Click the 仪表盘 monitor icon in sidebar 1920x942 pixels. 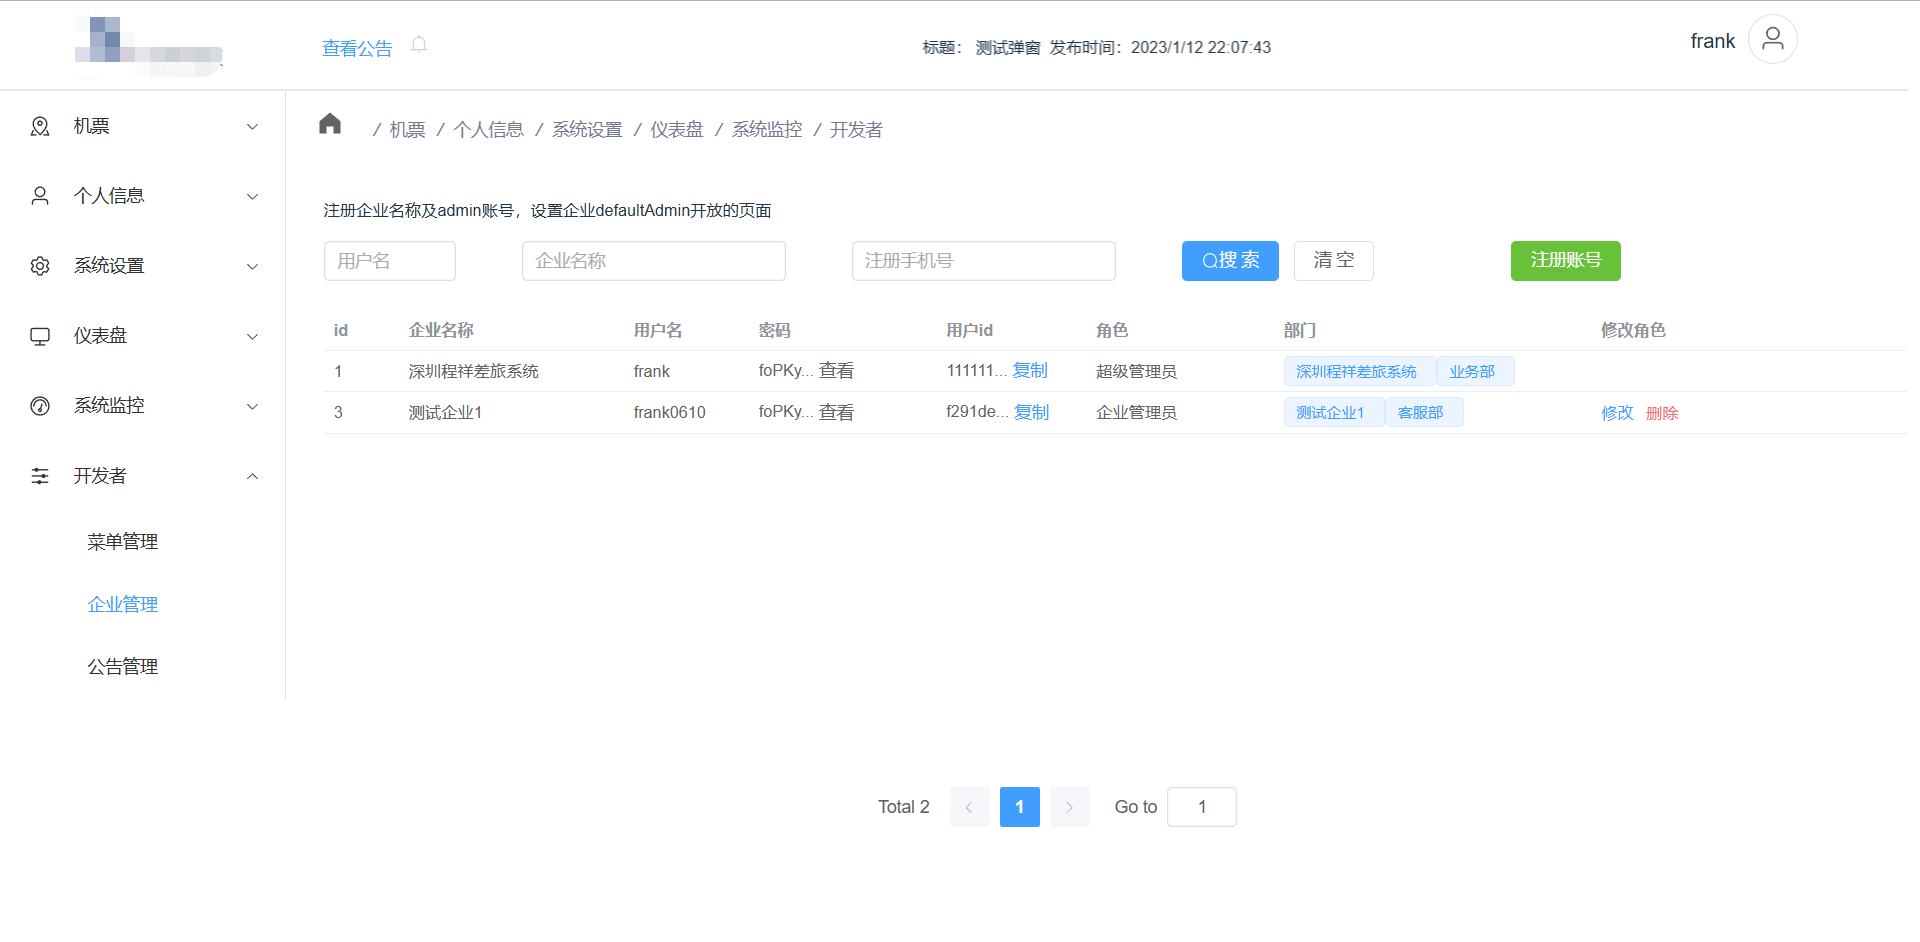click(x=40, y=336)
